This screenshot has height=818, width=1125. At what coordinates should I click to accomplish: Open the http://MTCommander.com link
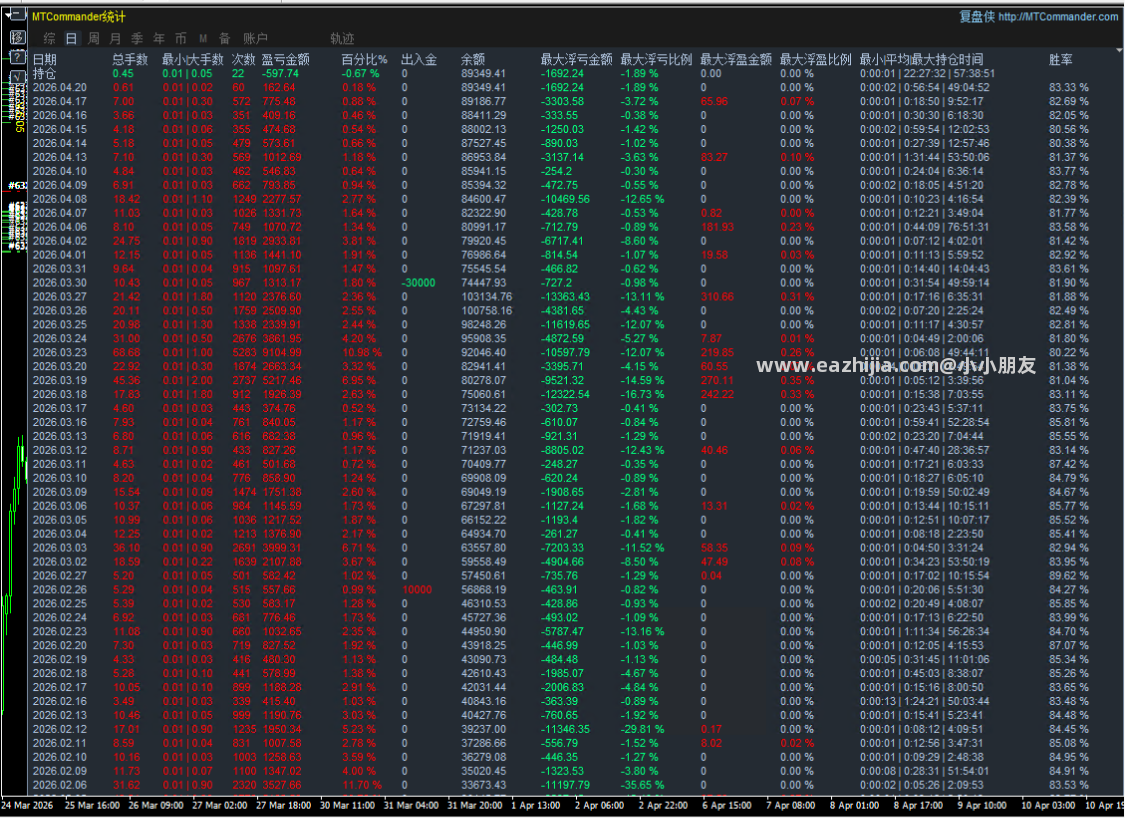1058,16
